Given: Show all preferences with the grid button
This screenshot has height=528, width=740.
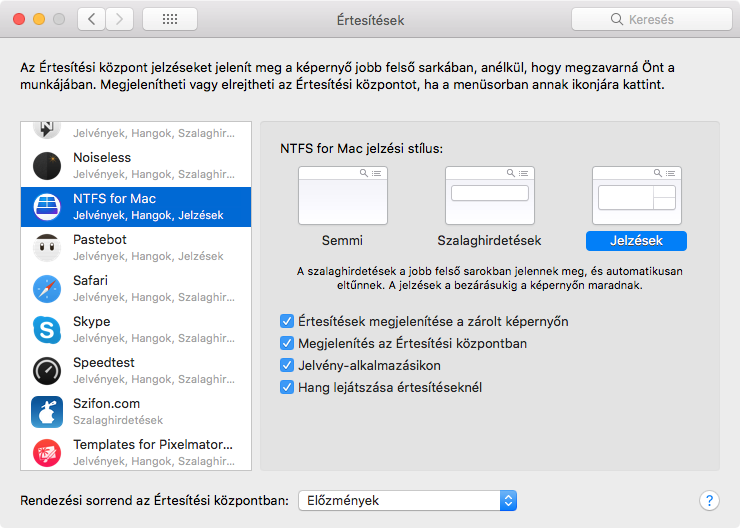Looking at the screenshot, I should (x=170, y=19).
